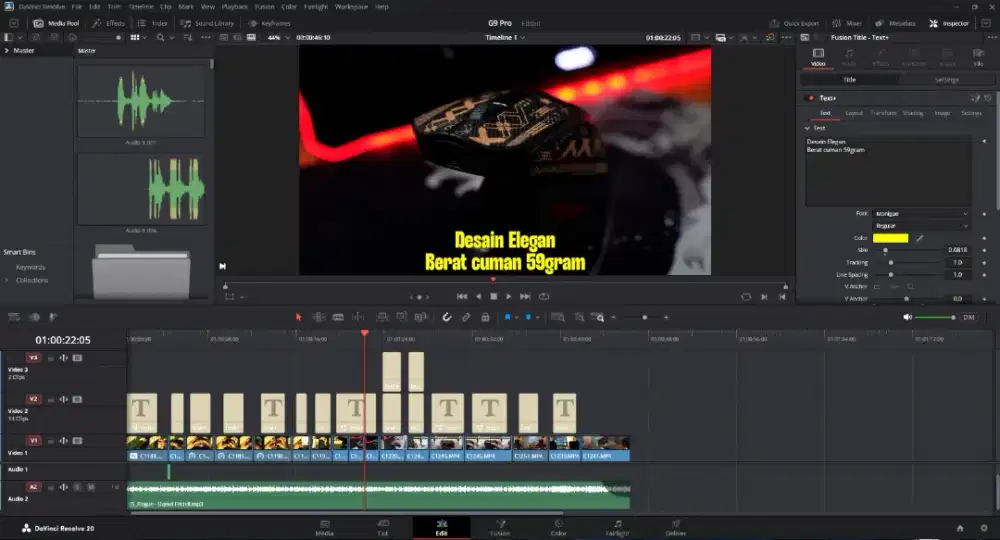Open the Timeline 1 name dropdown
1000x540 pixels.
[505, 38]
